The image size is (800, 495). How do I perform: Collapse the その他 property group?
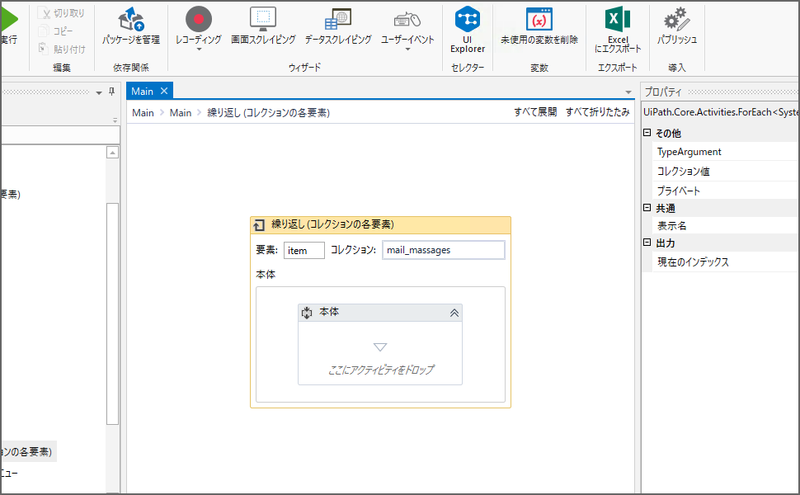tap(647, 133)
